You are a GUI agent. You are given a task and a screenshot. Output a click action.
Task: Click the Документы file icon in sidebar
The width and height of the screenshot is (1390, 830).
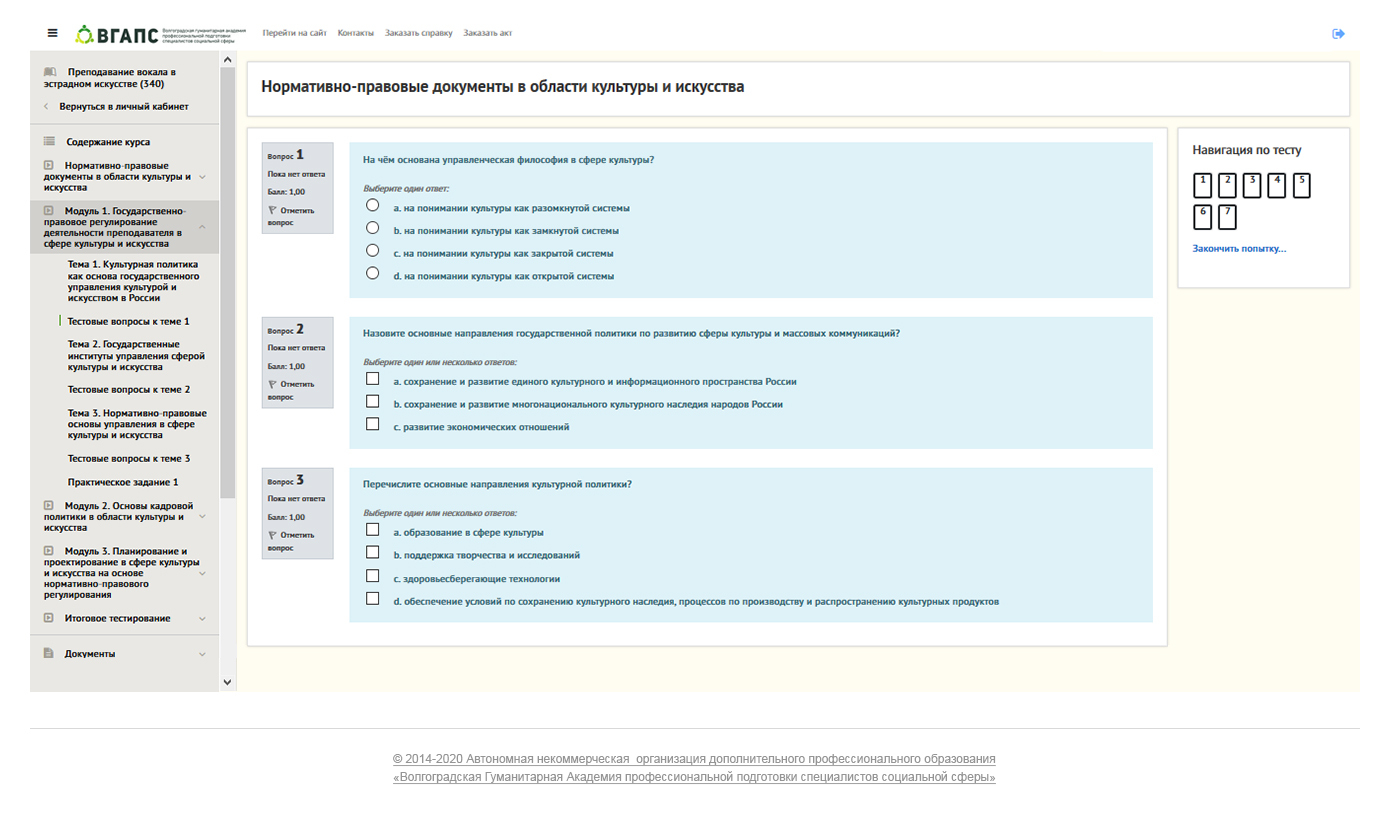[49, 654]
